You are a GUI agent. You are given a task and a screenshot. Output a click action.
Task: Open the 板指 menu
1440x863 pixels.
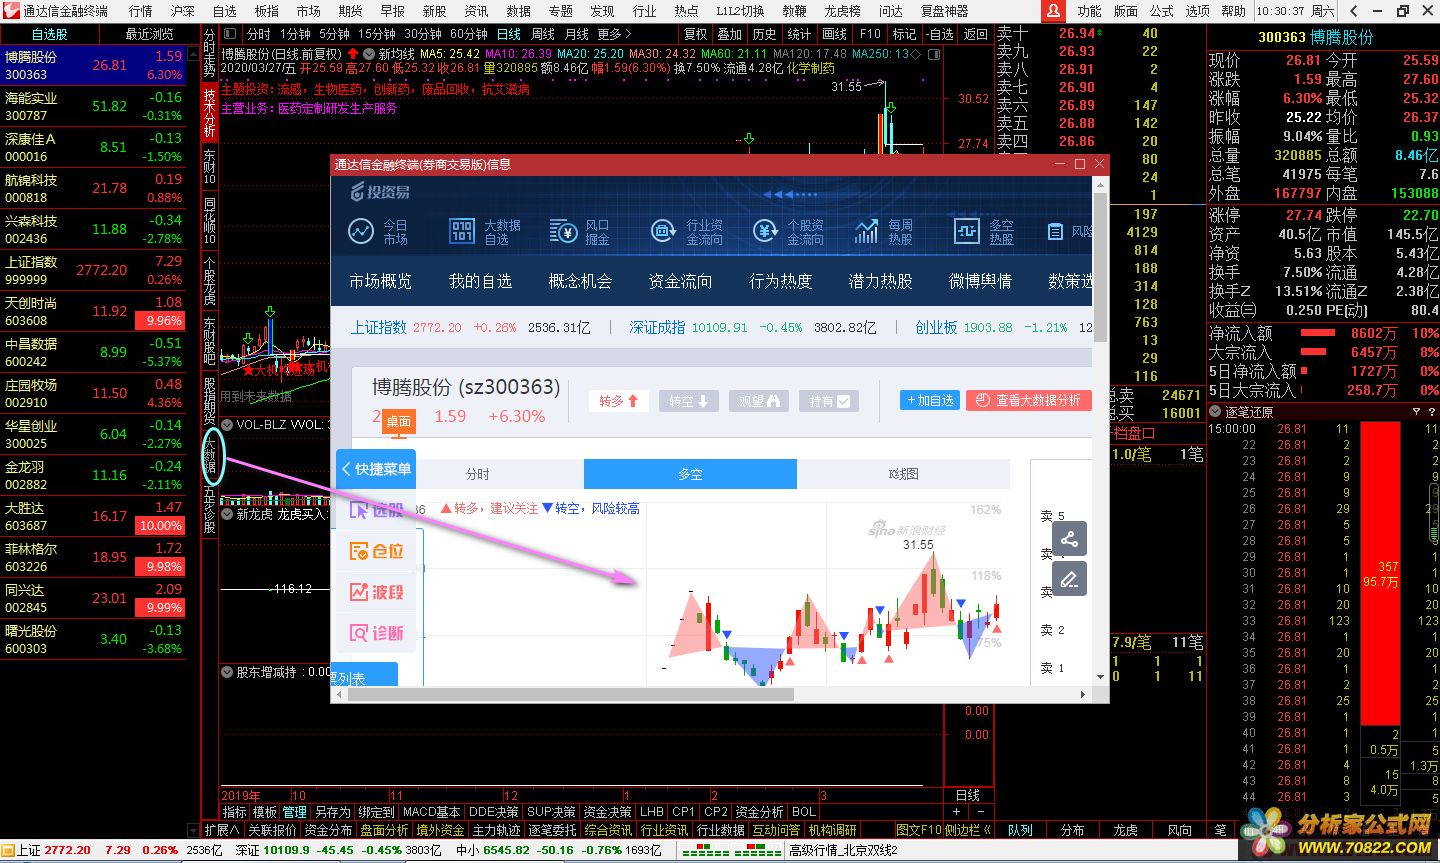266,11
